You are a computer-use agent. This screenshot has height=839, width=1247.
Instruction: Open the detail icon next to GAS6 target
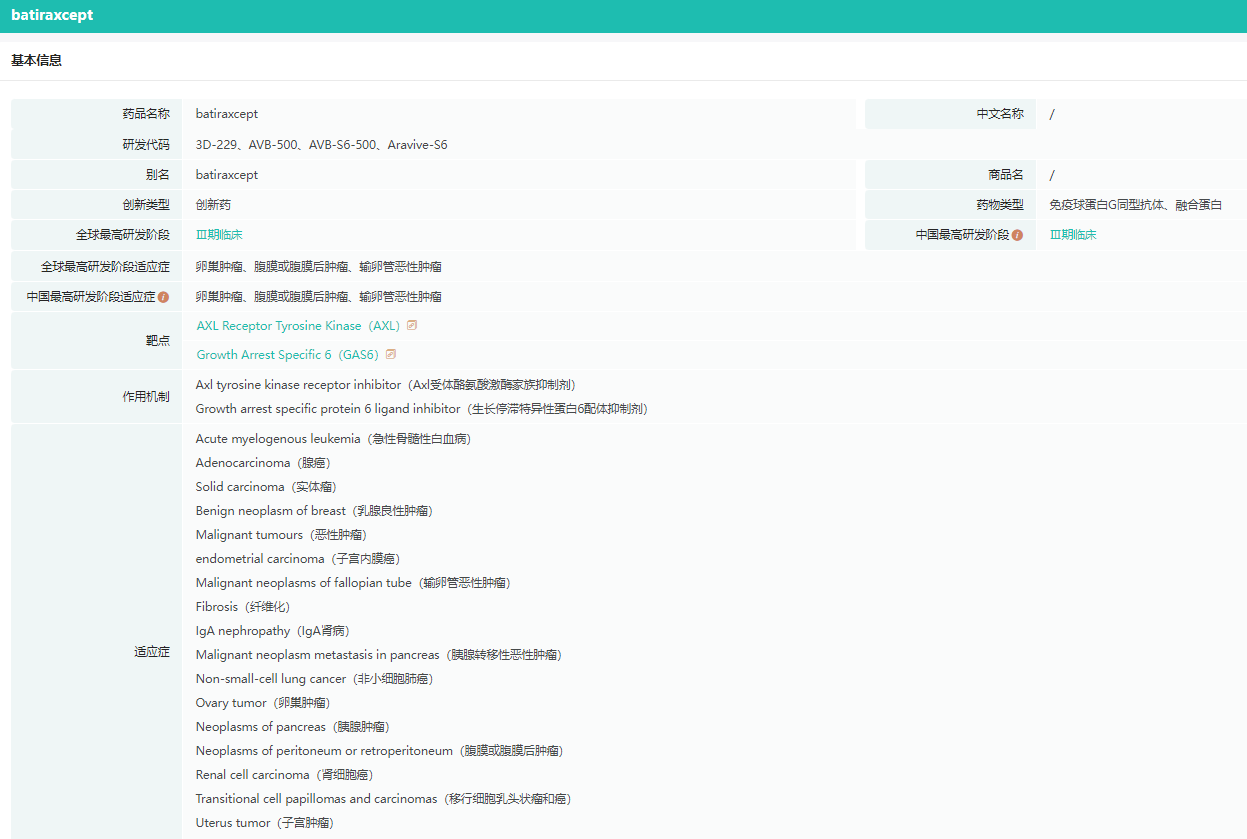[391, 354]
